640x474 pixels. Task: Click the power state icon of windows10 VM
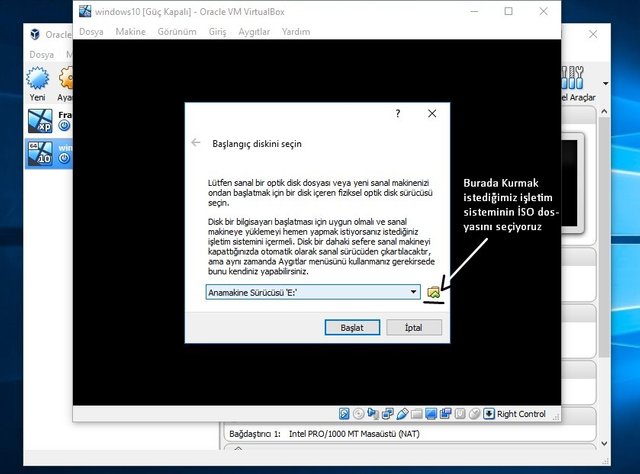pyautogui.click(x=64, y=158)
